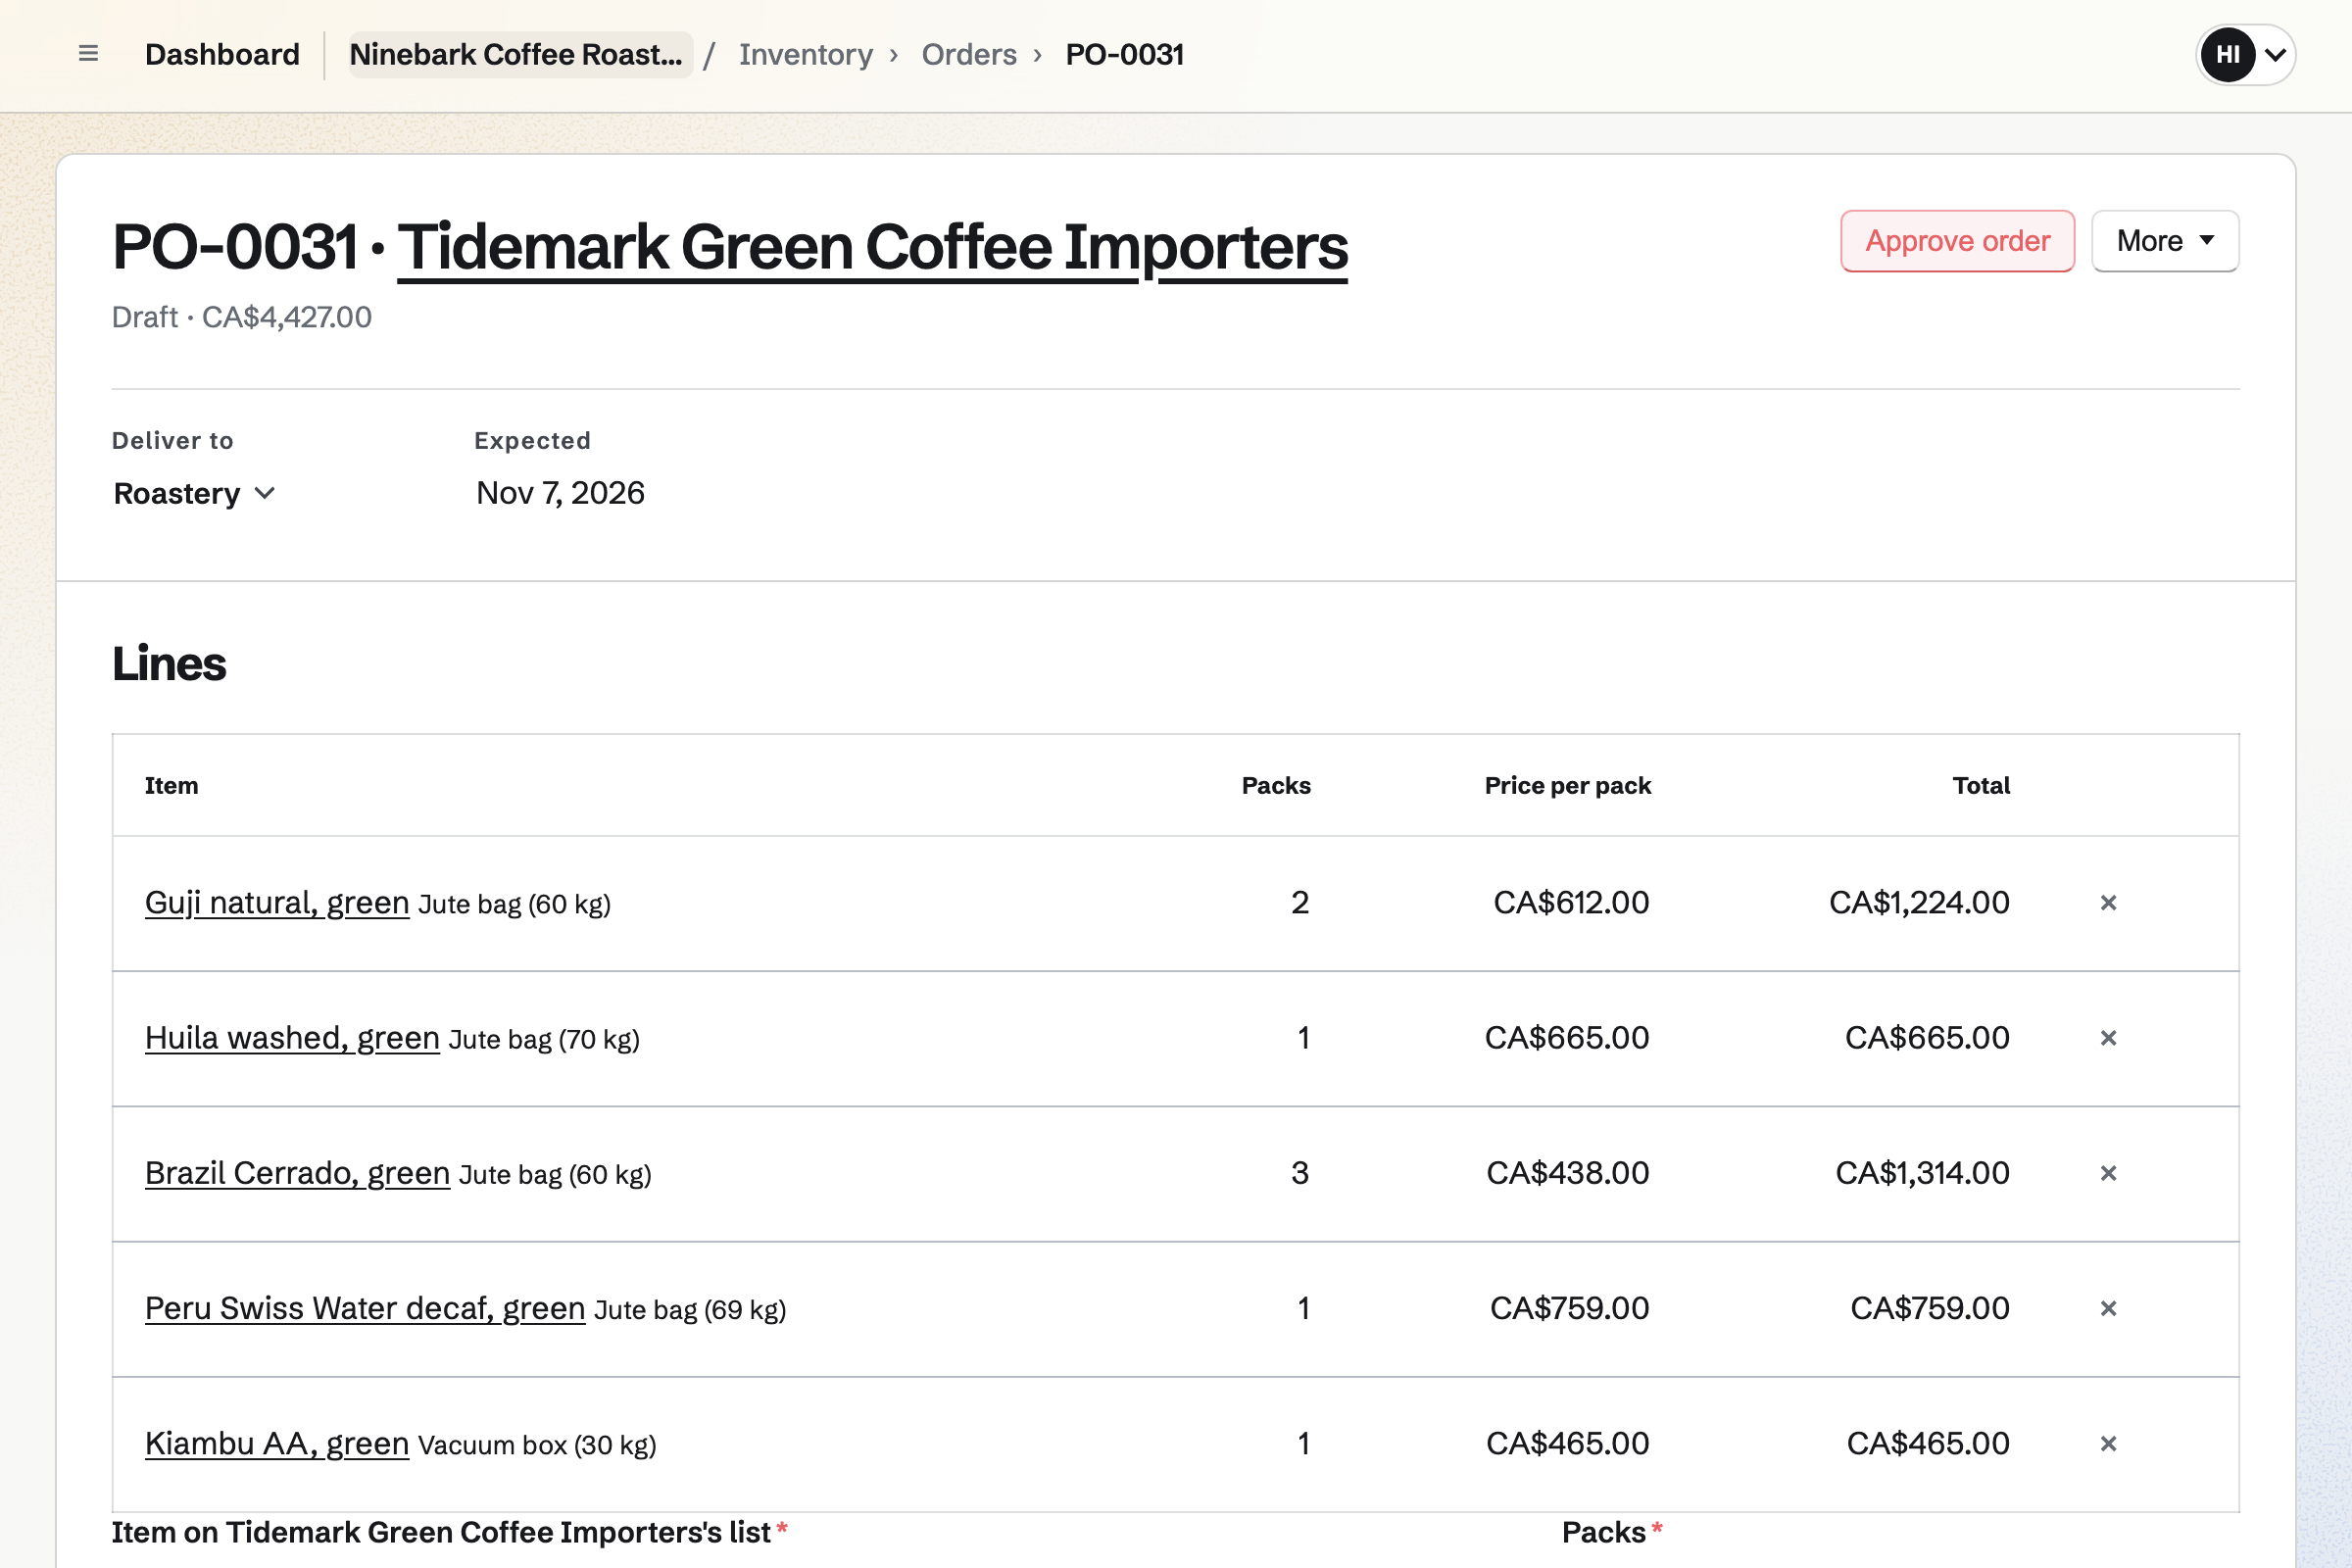Open the Ninebark Coffee Roast... workspace switcher

[520, 54]
